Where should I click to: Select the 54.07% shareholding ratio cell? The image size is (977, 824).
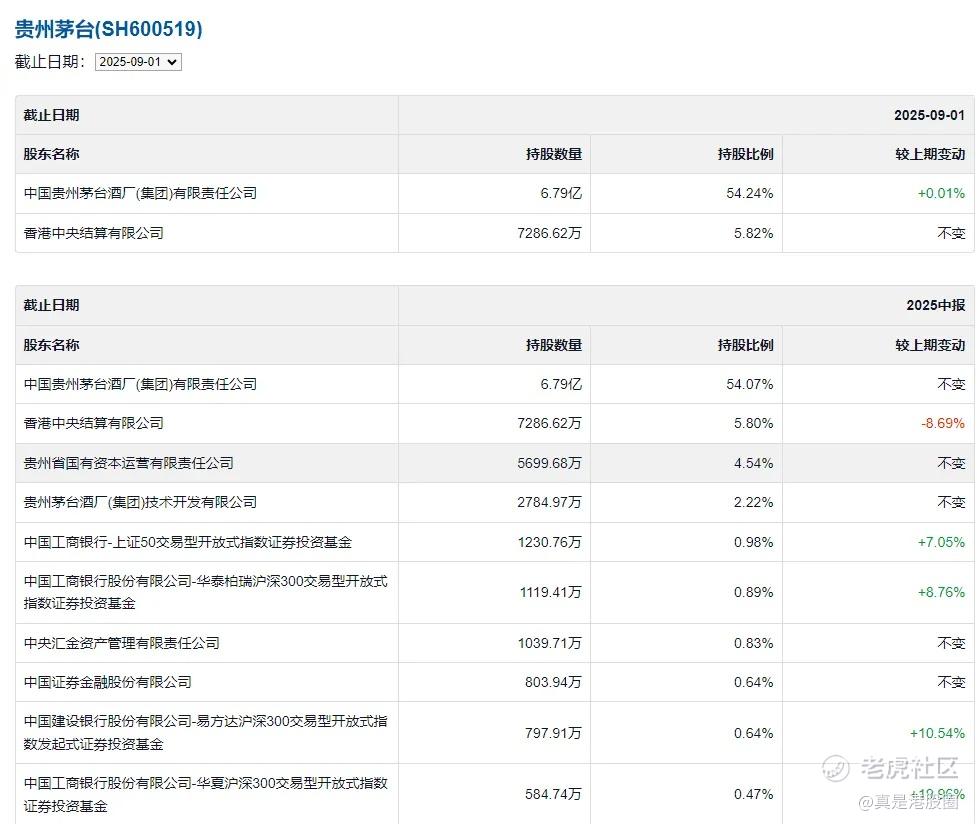coord(750,384)
